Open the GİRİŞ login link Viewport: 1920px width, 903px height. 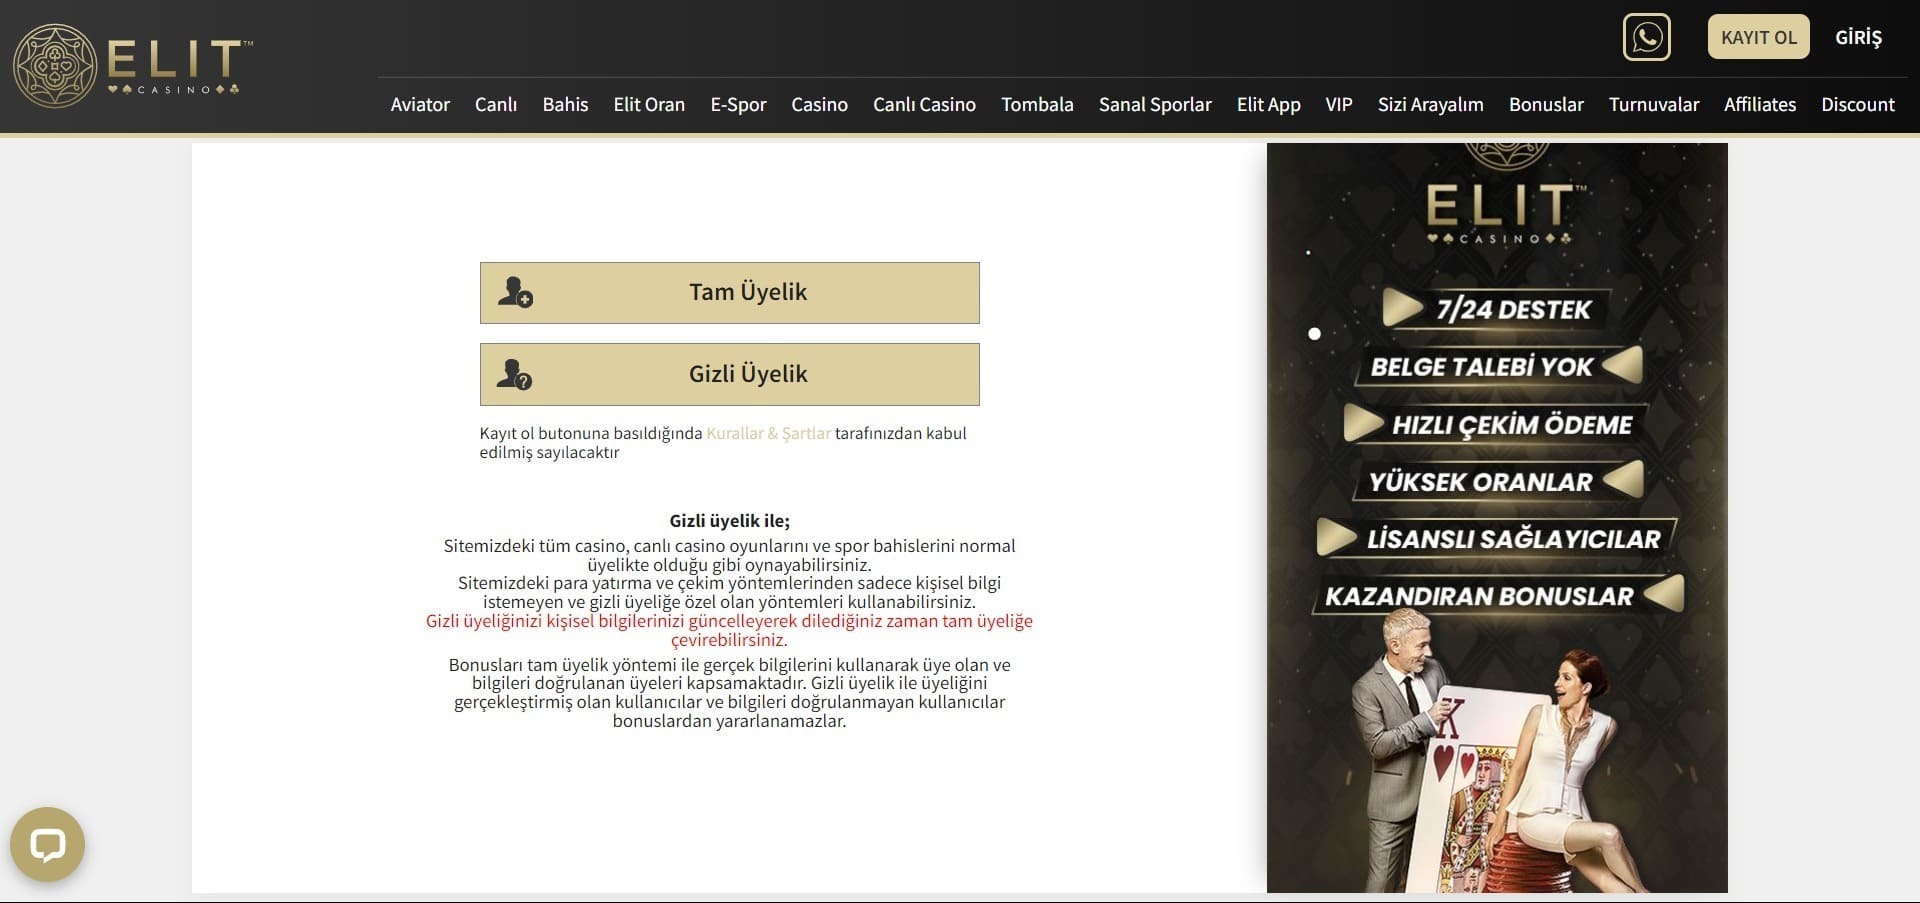click(x=1858, y=37)
